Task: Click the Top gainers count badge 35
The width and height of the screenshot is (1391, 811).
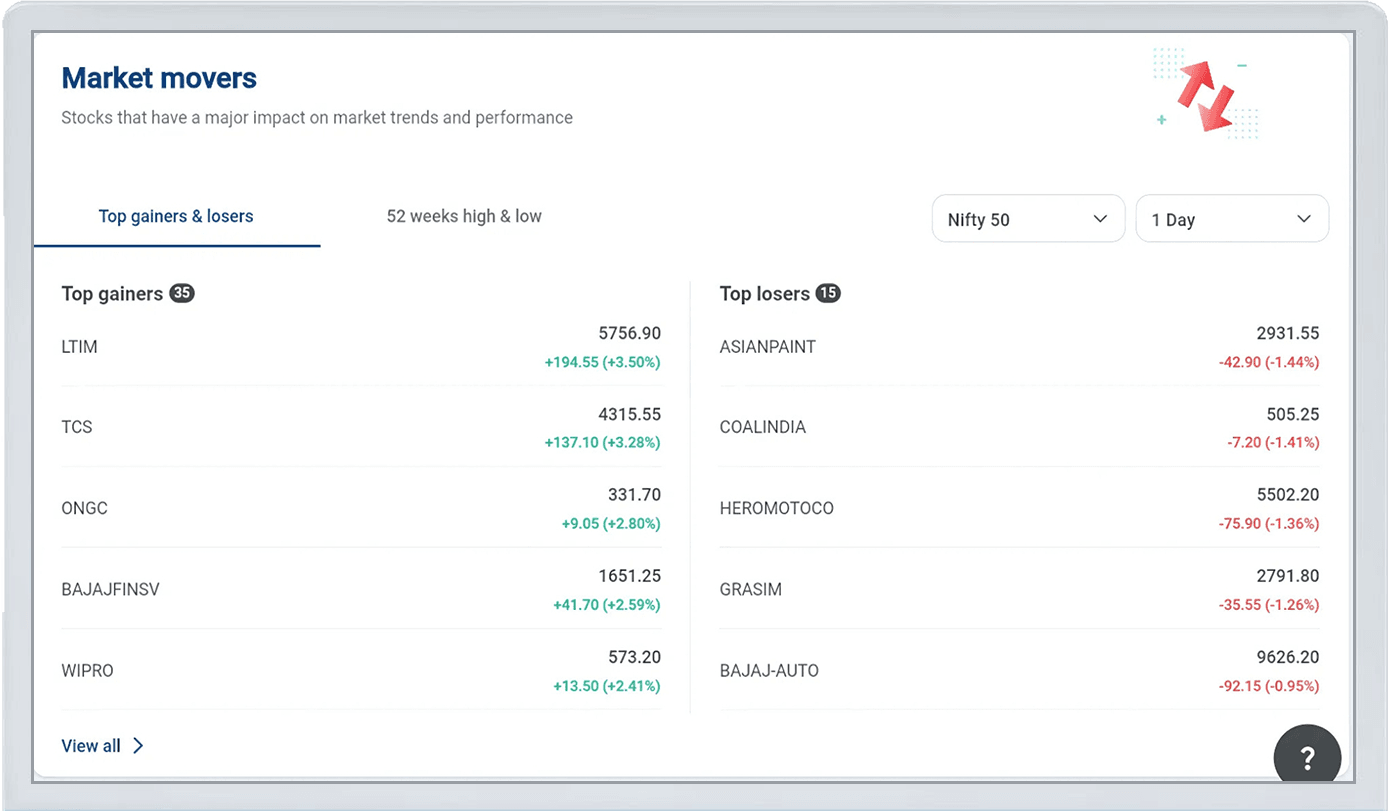Action: 182,293
